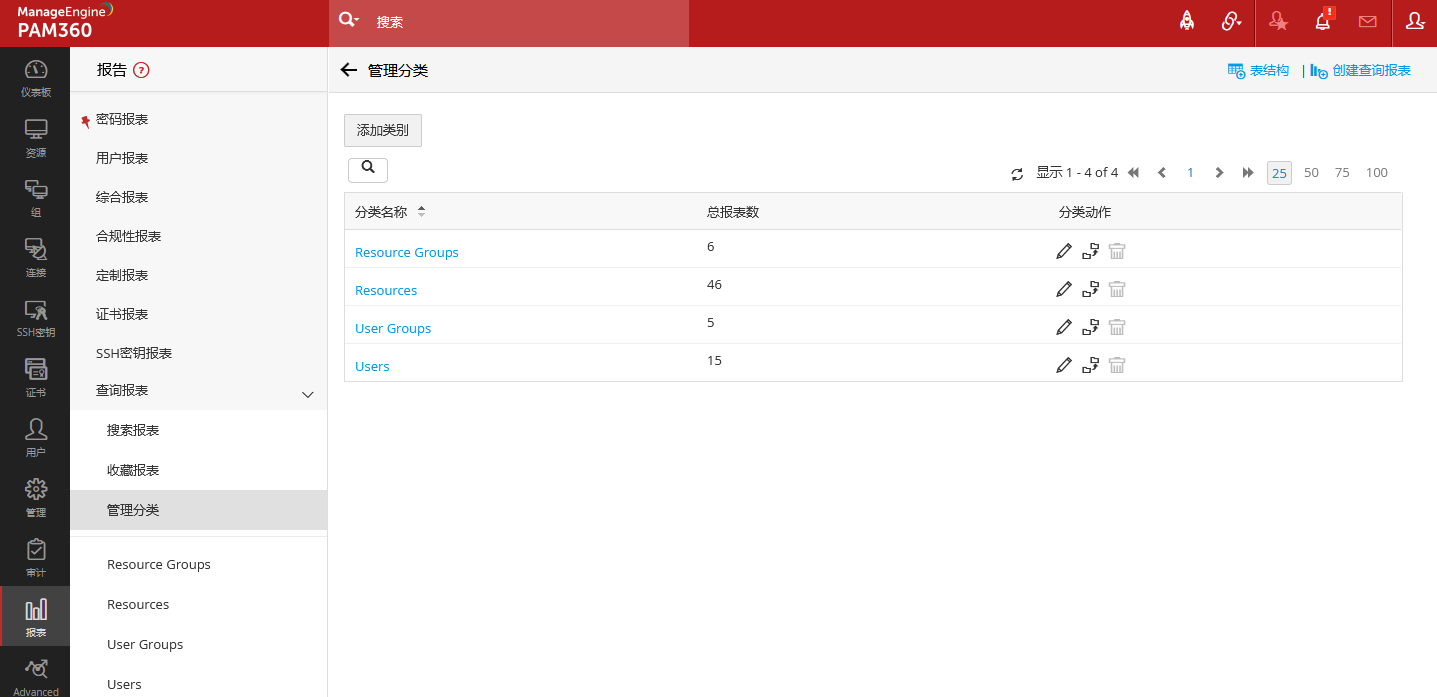Open 密码报表 in the reports menu

[122, 119]
